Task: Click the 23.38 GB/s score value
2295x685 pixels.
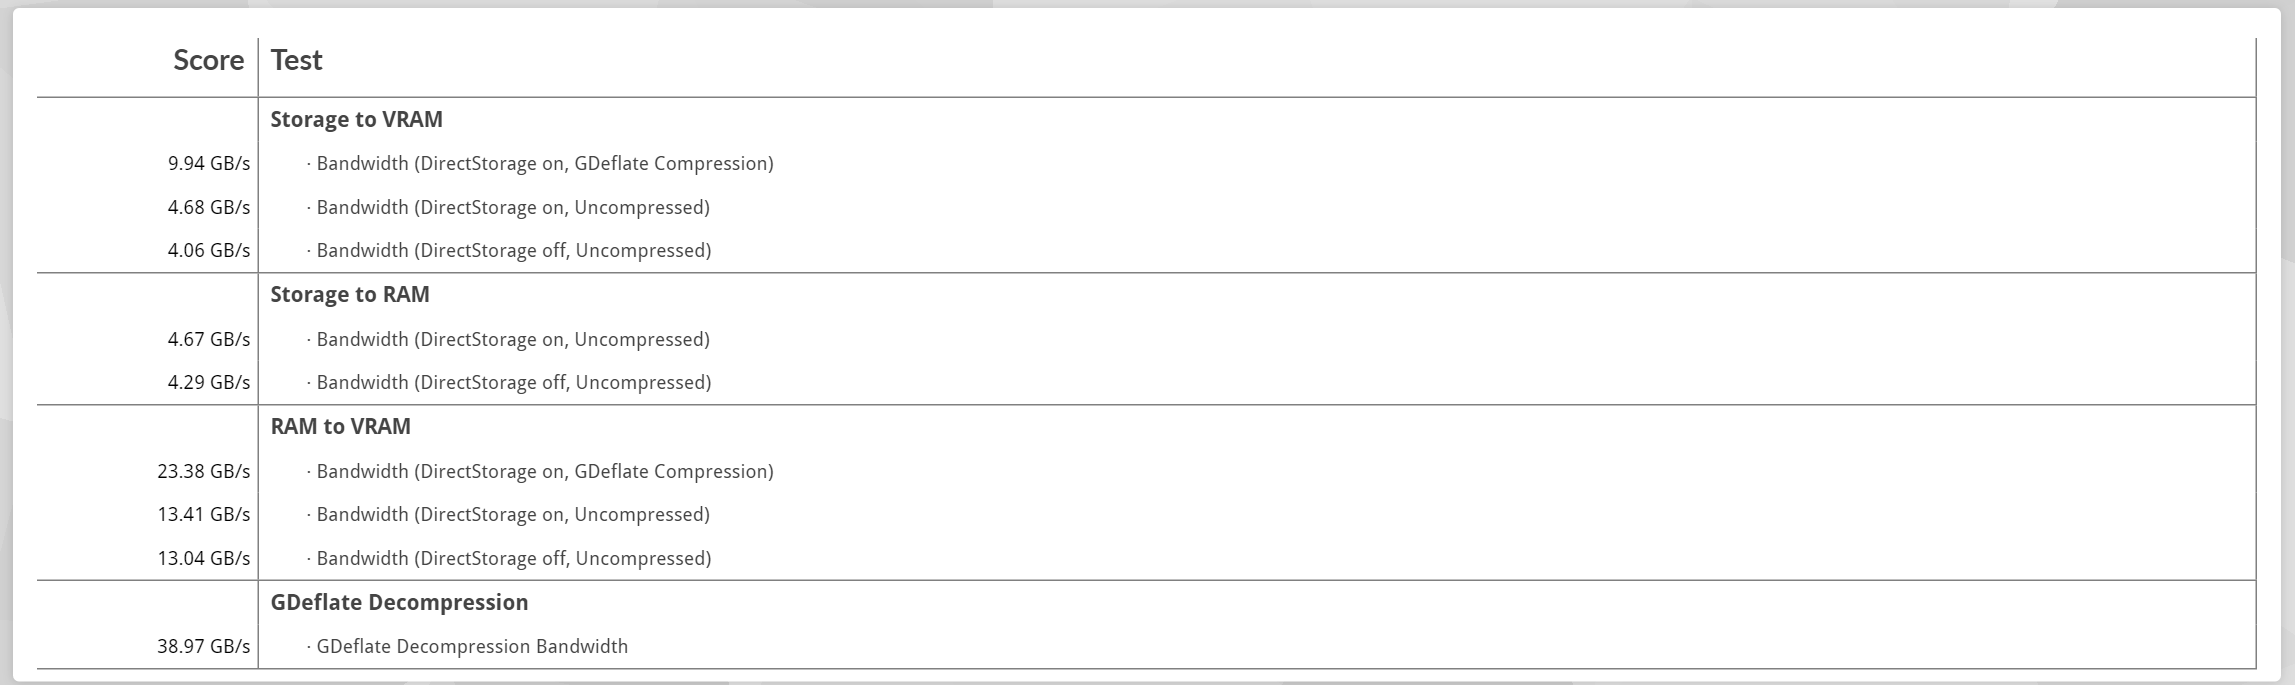Action: point(203,471)
